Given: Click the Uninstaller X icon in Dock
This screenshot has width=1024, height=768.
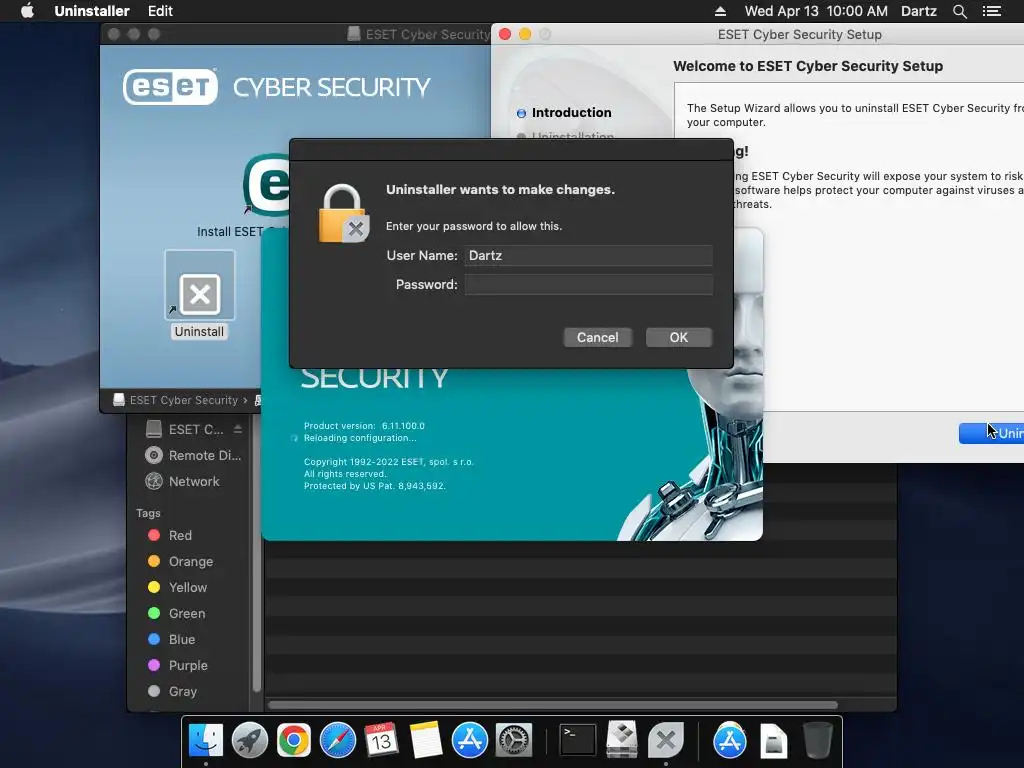Looking at the screenshot, I should click(665, 741).
